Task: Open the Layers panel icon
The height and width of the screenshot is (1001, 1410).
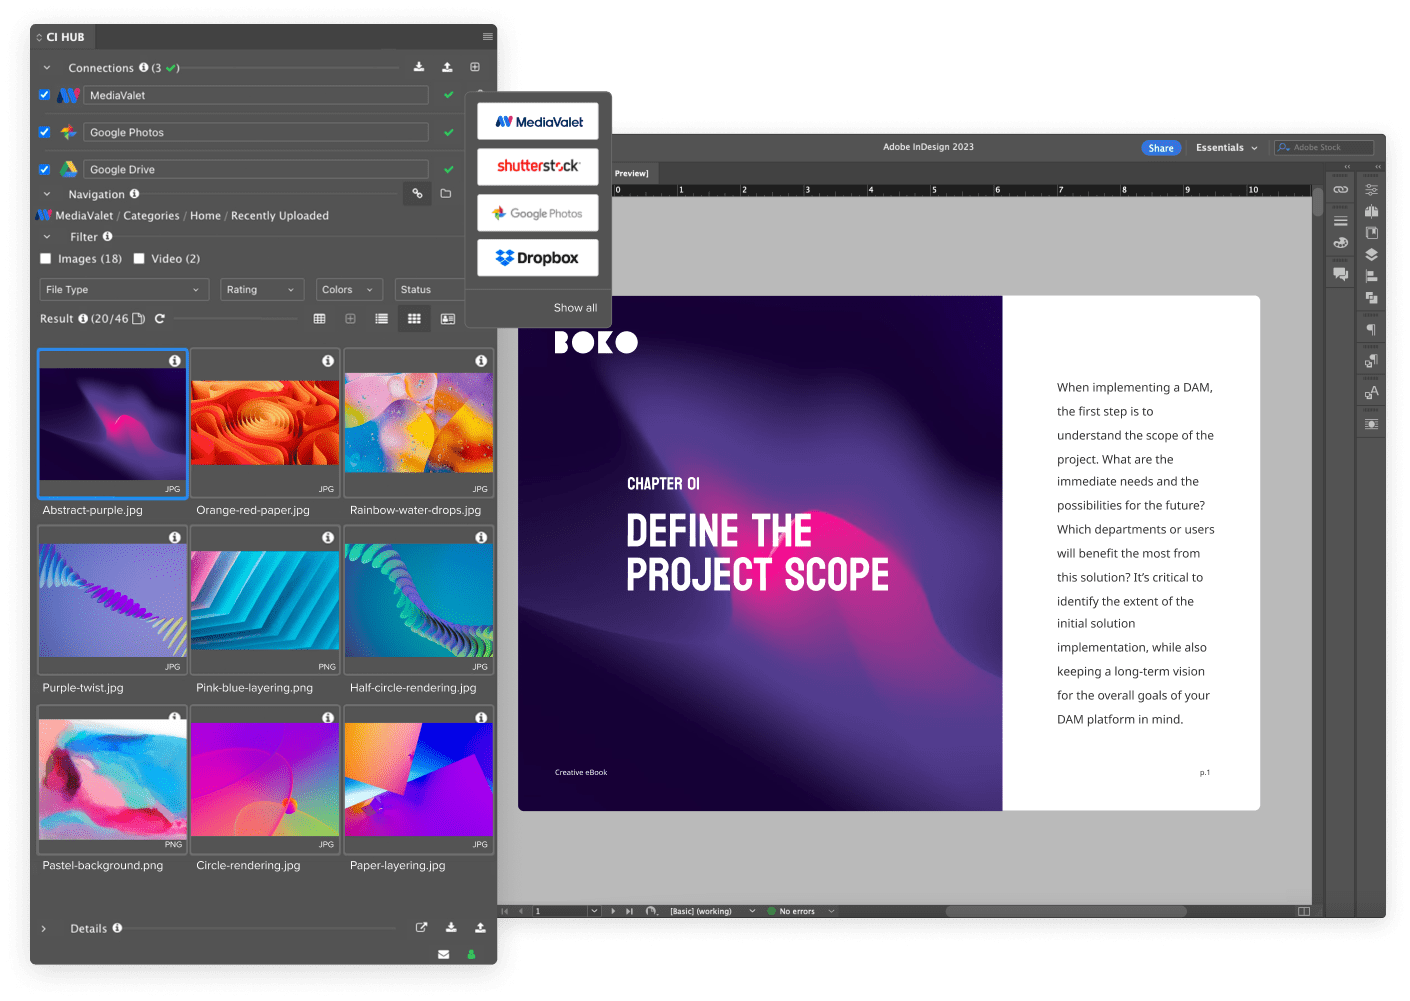Action: (x=1371, y=254)
